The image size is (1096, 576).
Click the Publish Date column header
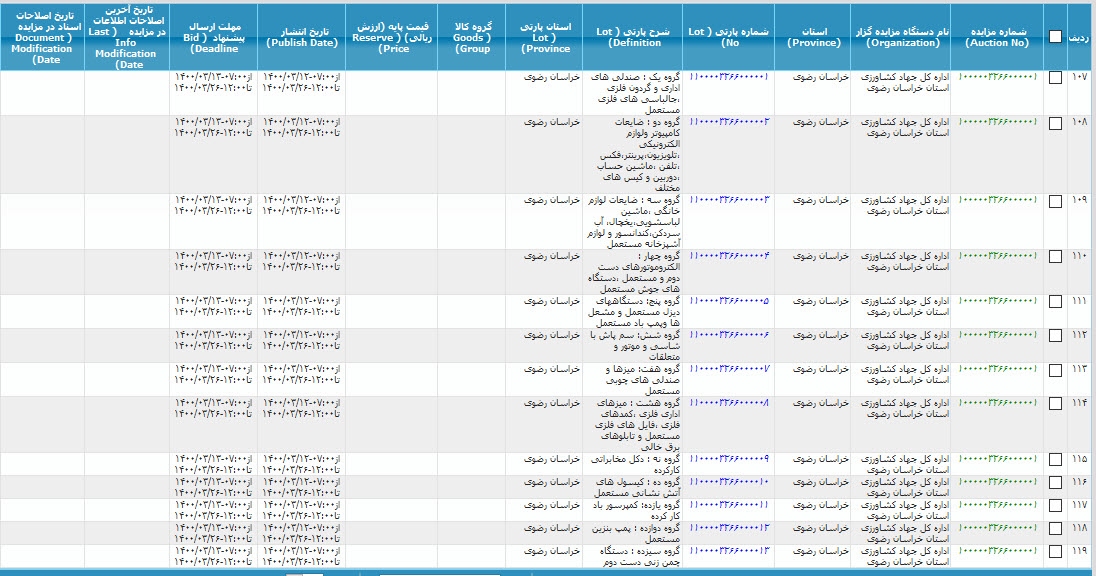pos(302,37)
